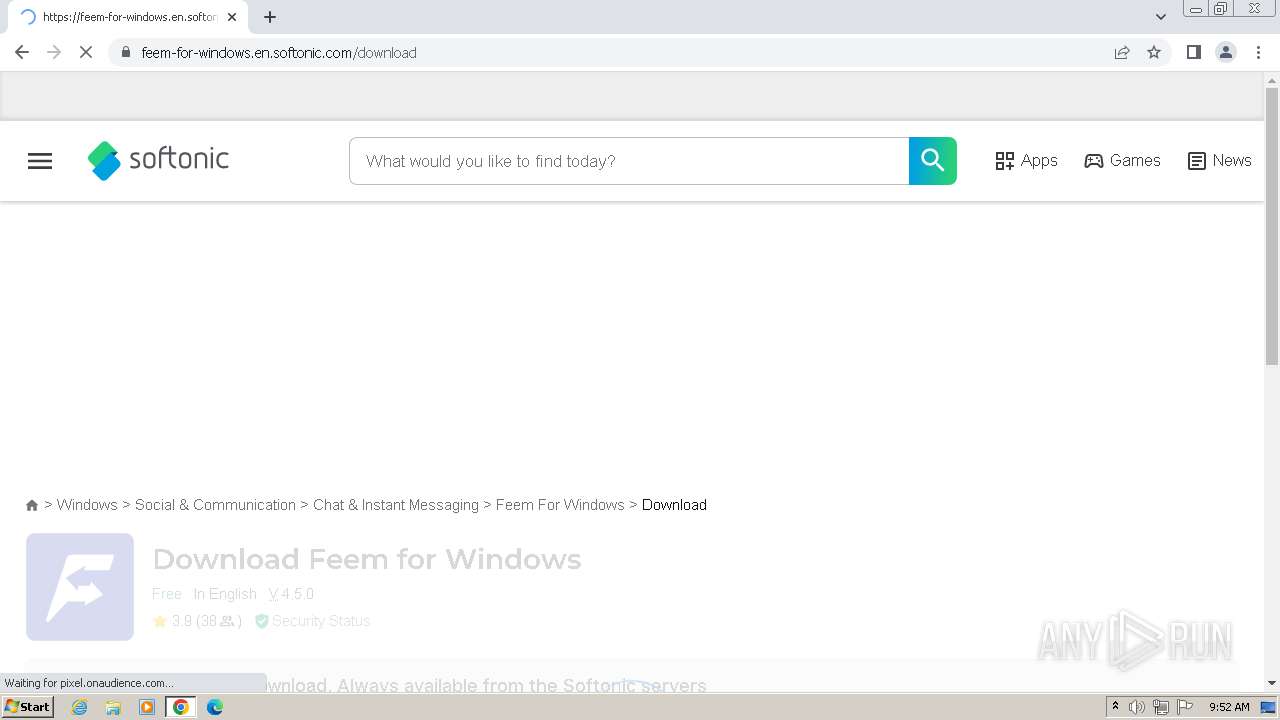Expand the tab search dropdown arrow

pos(1160,17)
